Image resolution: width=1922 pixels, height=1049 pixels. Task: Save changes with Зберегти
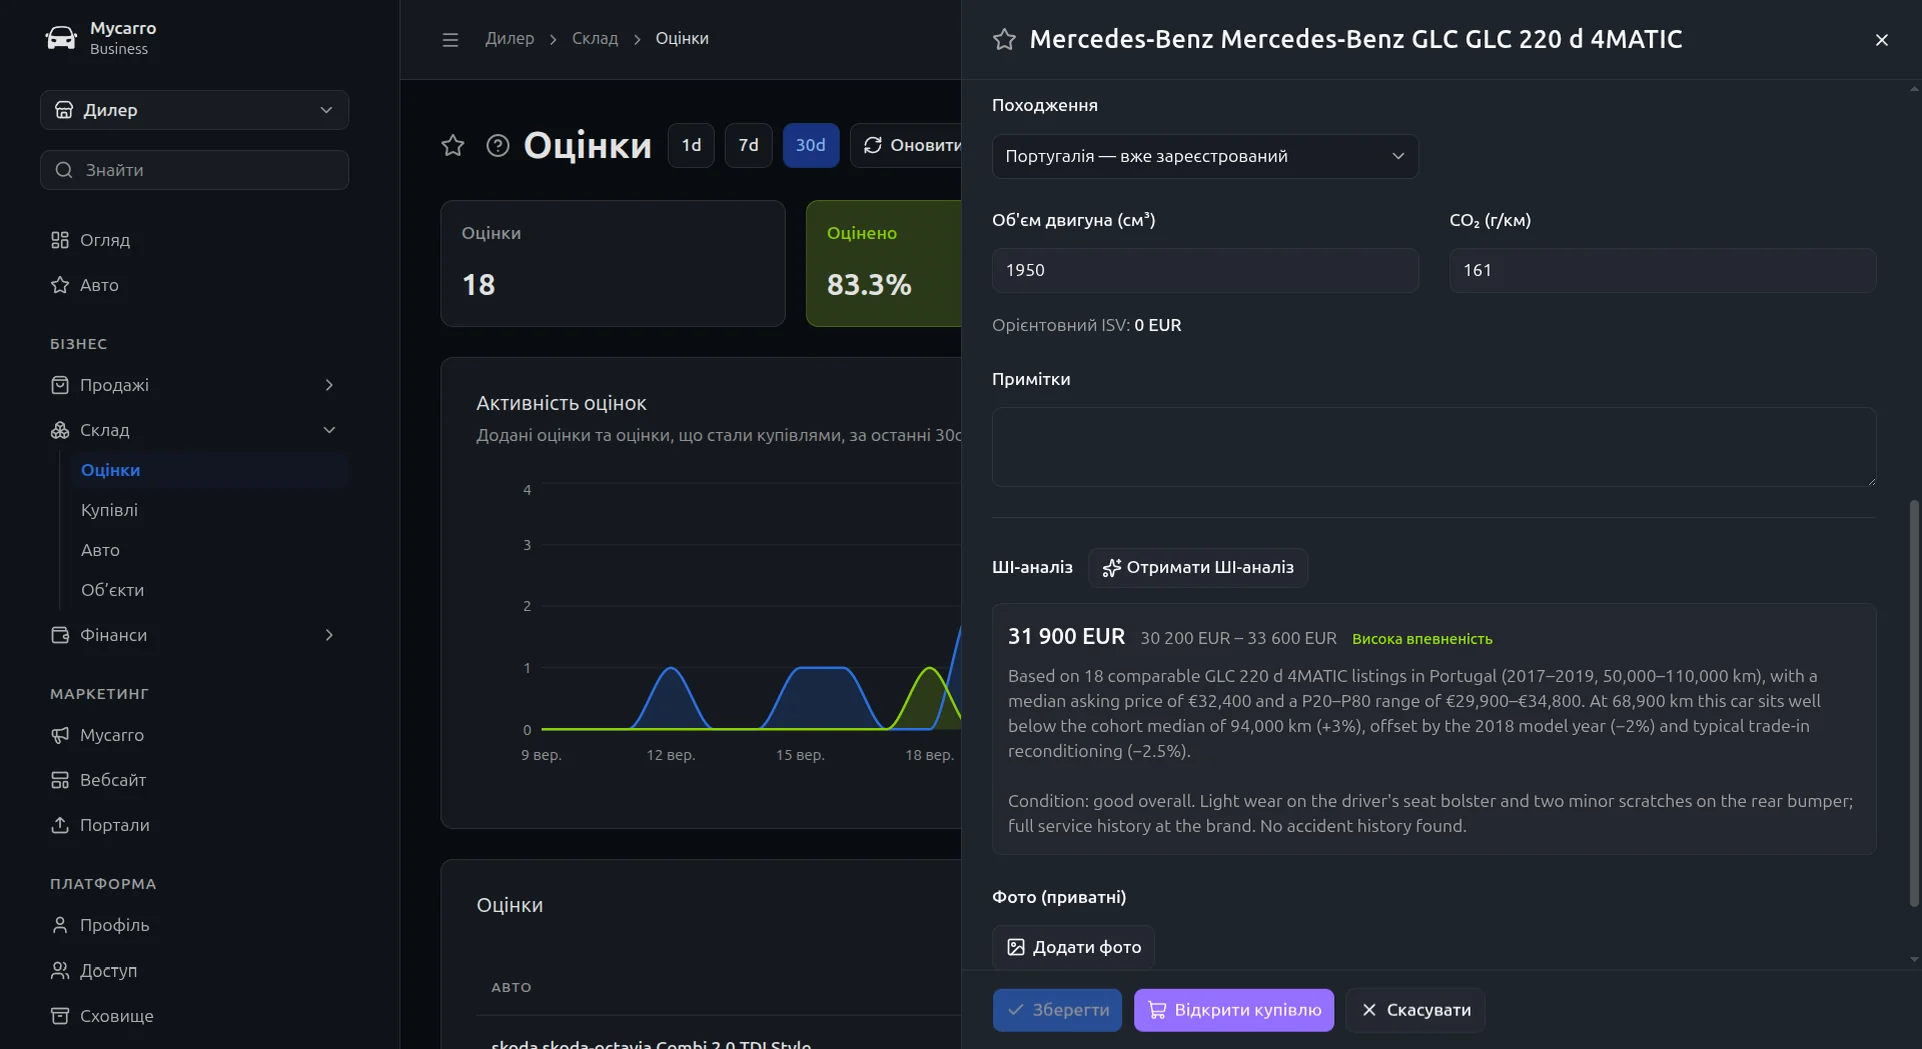coord(1057,1010)
